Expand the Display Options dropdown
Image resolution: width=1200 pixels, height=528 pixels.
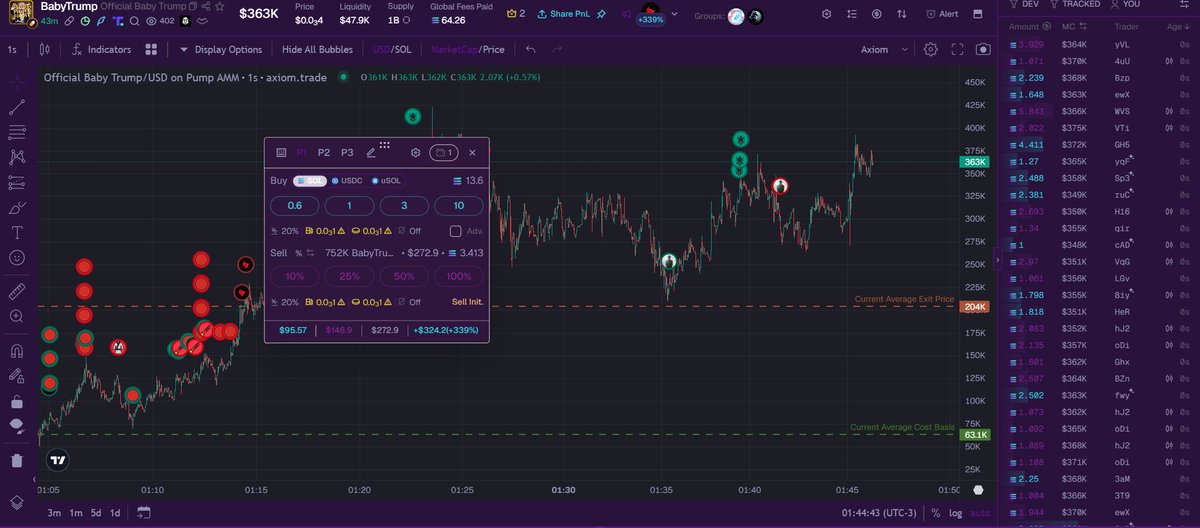coord(221,49)
